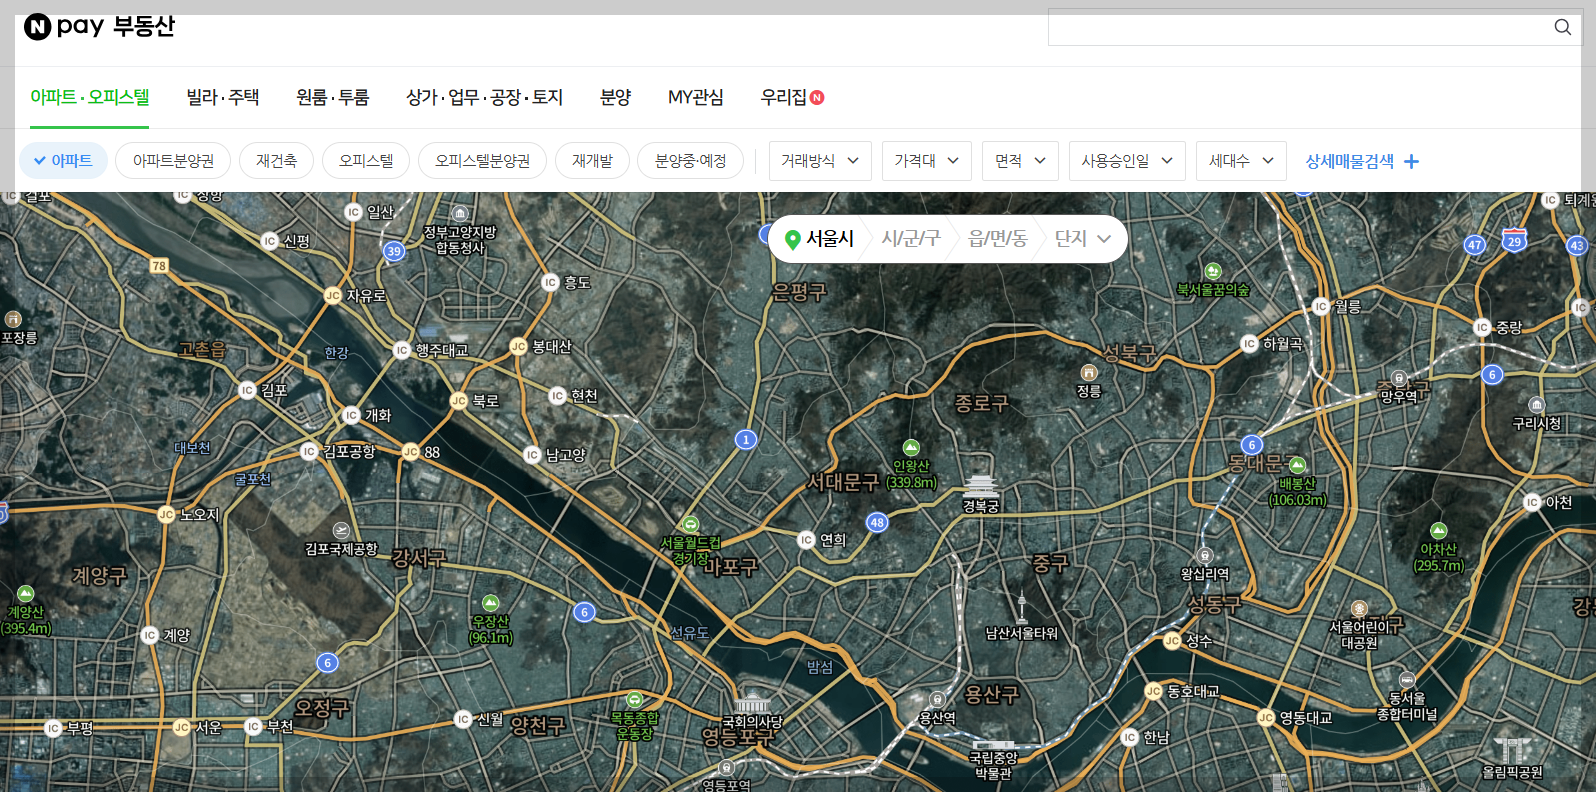Click the 경복궁 palace landmark icon
The height and width of the screenshot is (792, 1596).
[981, 486]
